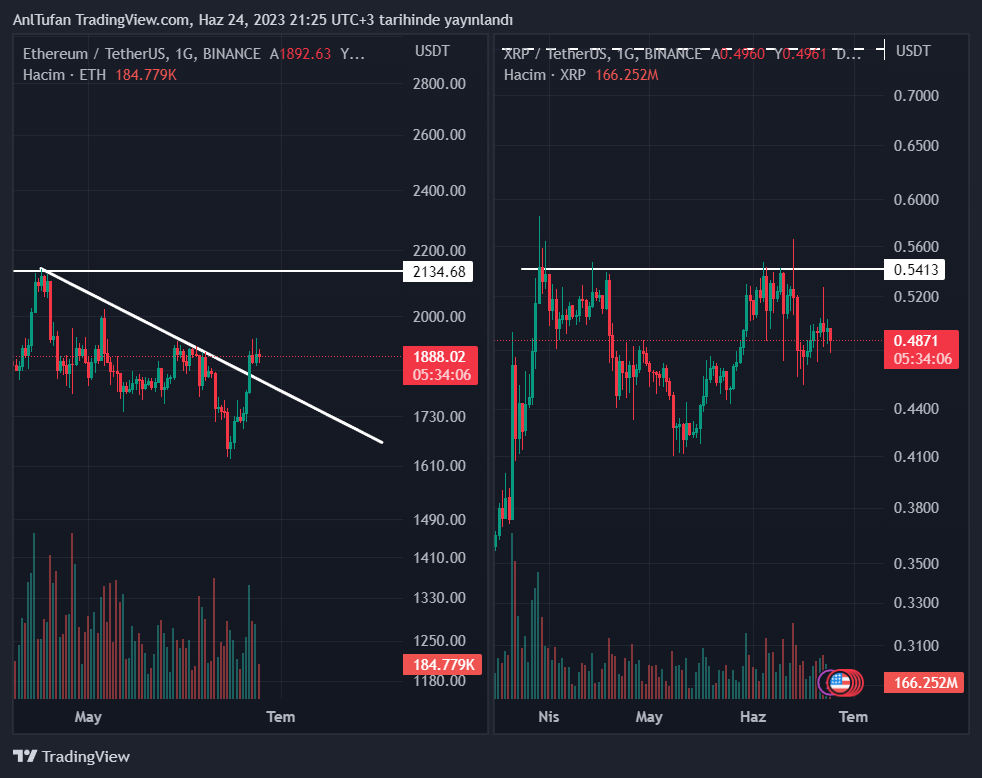Click the Nis label on XRP time axis
Screen dimensions: 982x778
coord(548,716)
